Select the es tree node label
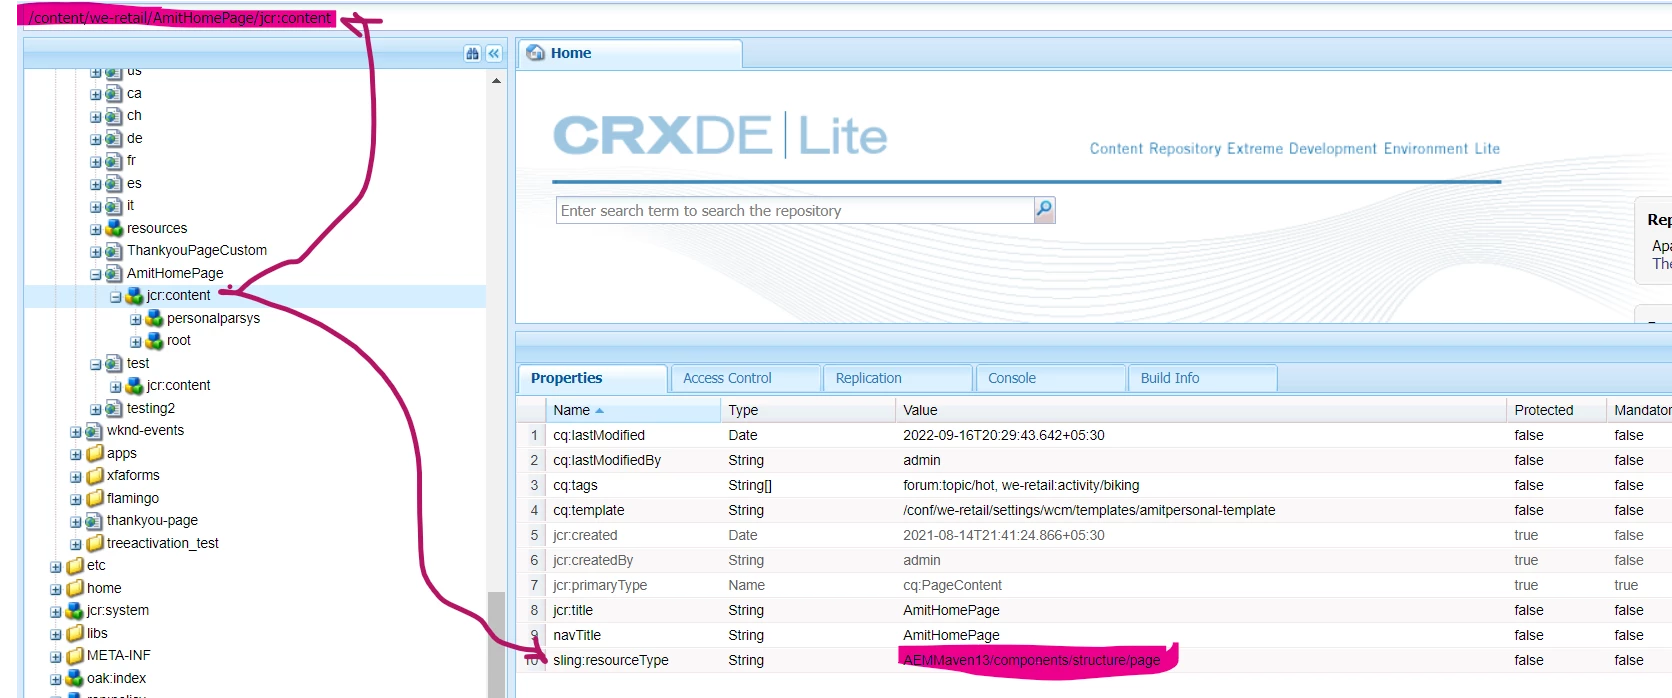 (134, 183)
